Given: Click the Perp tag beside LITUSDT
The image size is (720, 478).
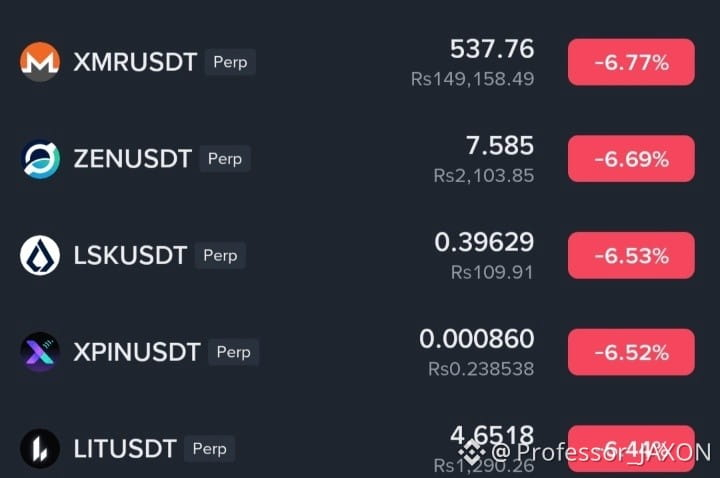Looking at the screenshot, I should (209, 449).
